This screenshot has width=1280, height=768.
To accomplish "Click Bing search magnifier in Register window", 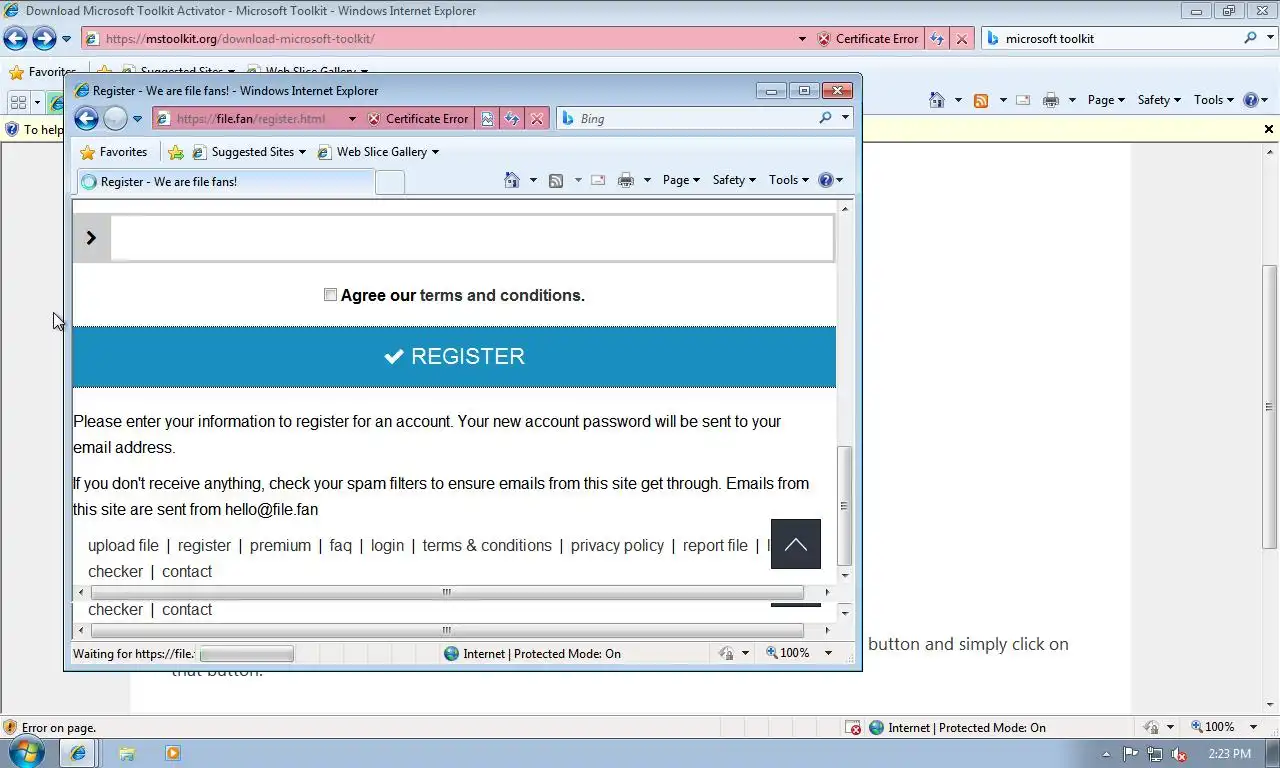I will click(x=825, y=118).
